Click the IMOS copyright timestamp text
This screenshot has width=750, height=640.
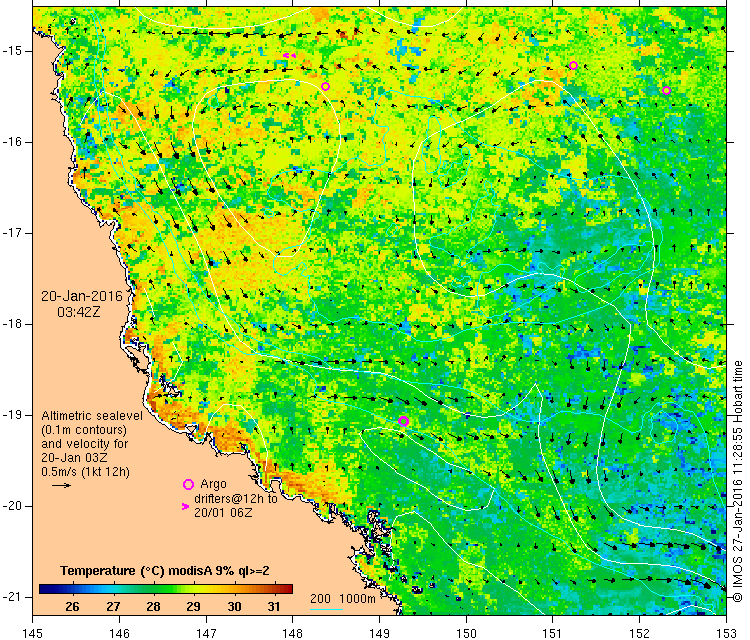click(x=738, y=482)
